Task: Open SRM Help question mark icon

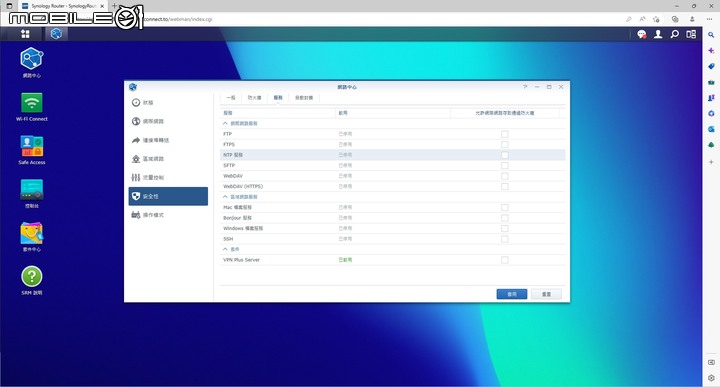Action: coord(32,276)
